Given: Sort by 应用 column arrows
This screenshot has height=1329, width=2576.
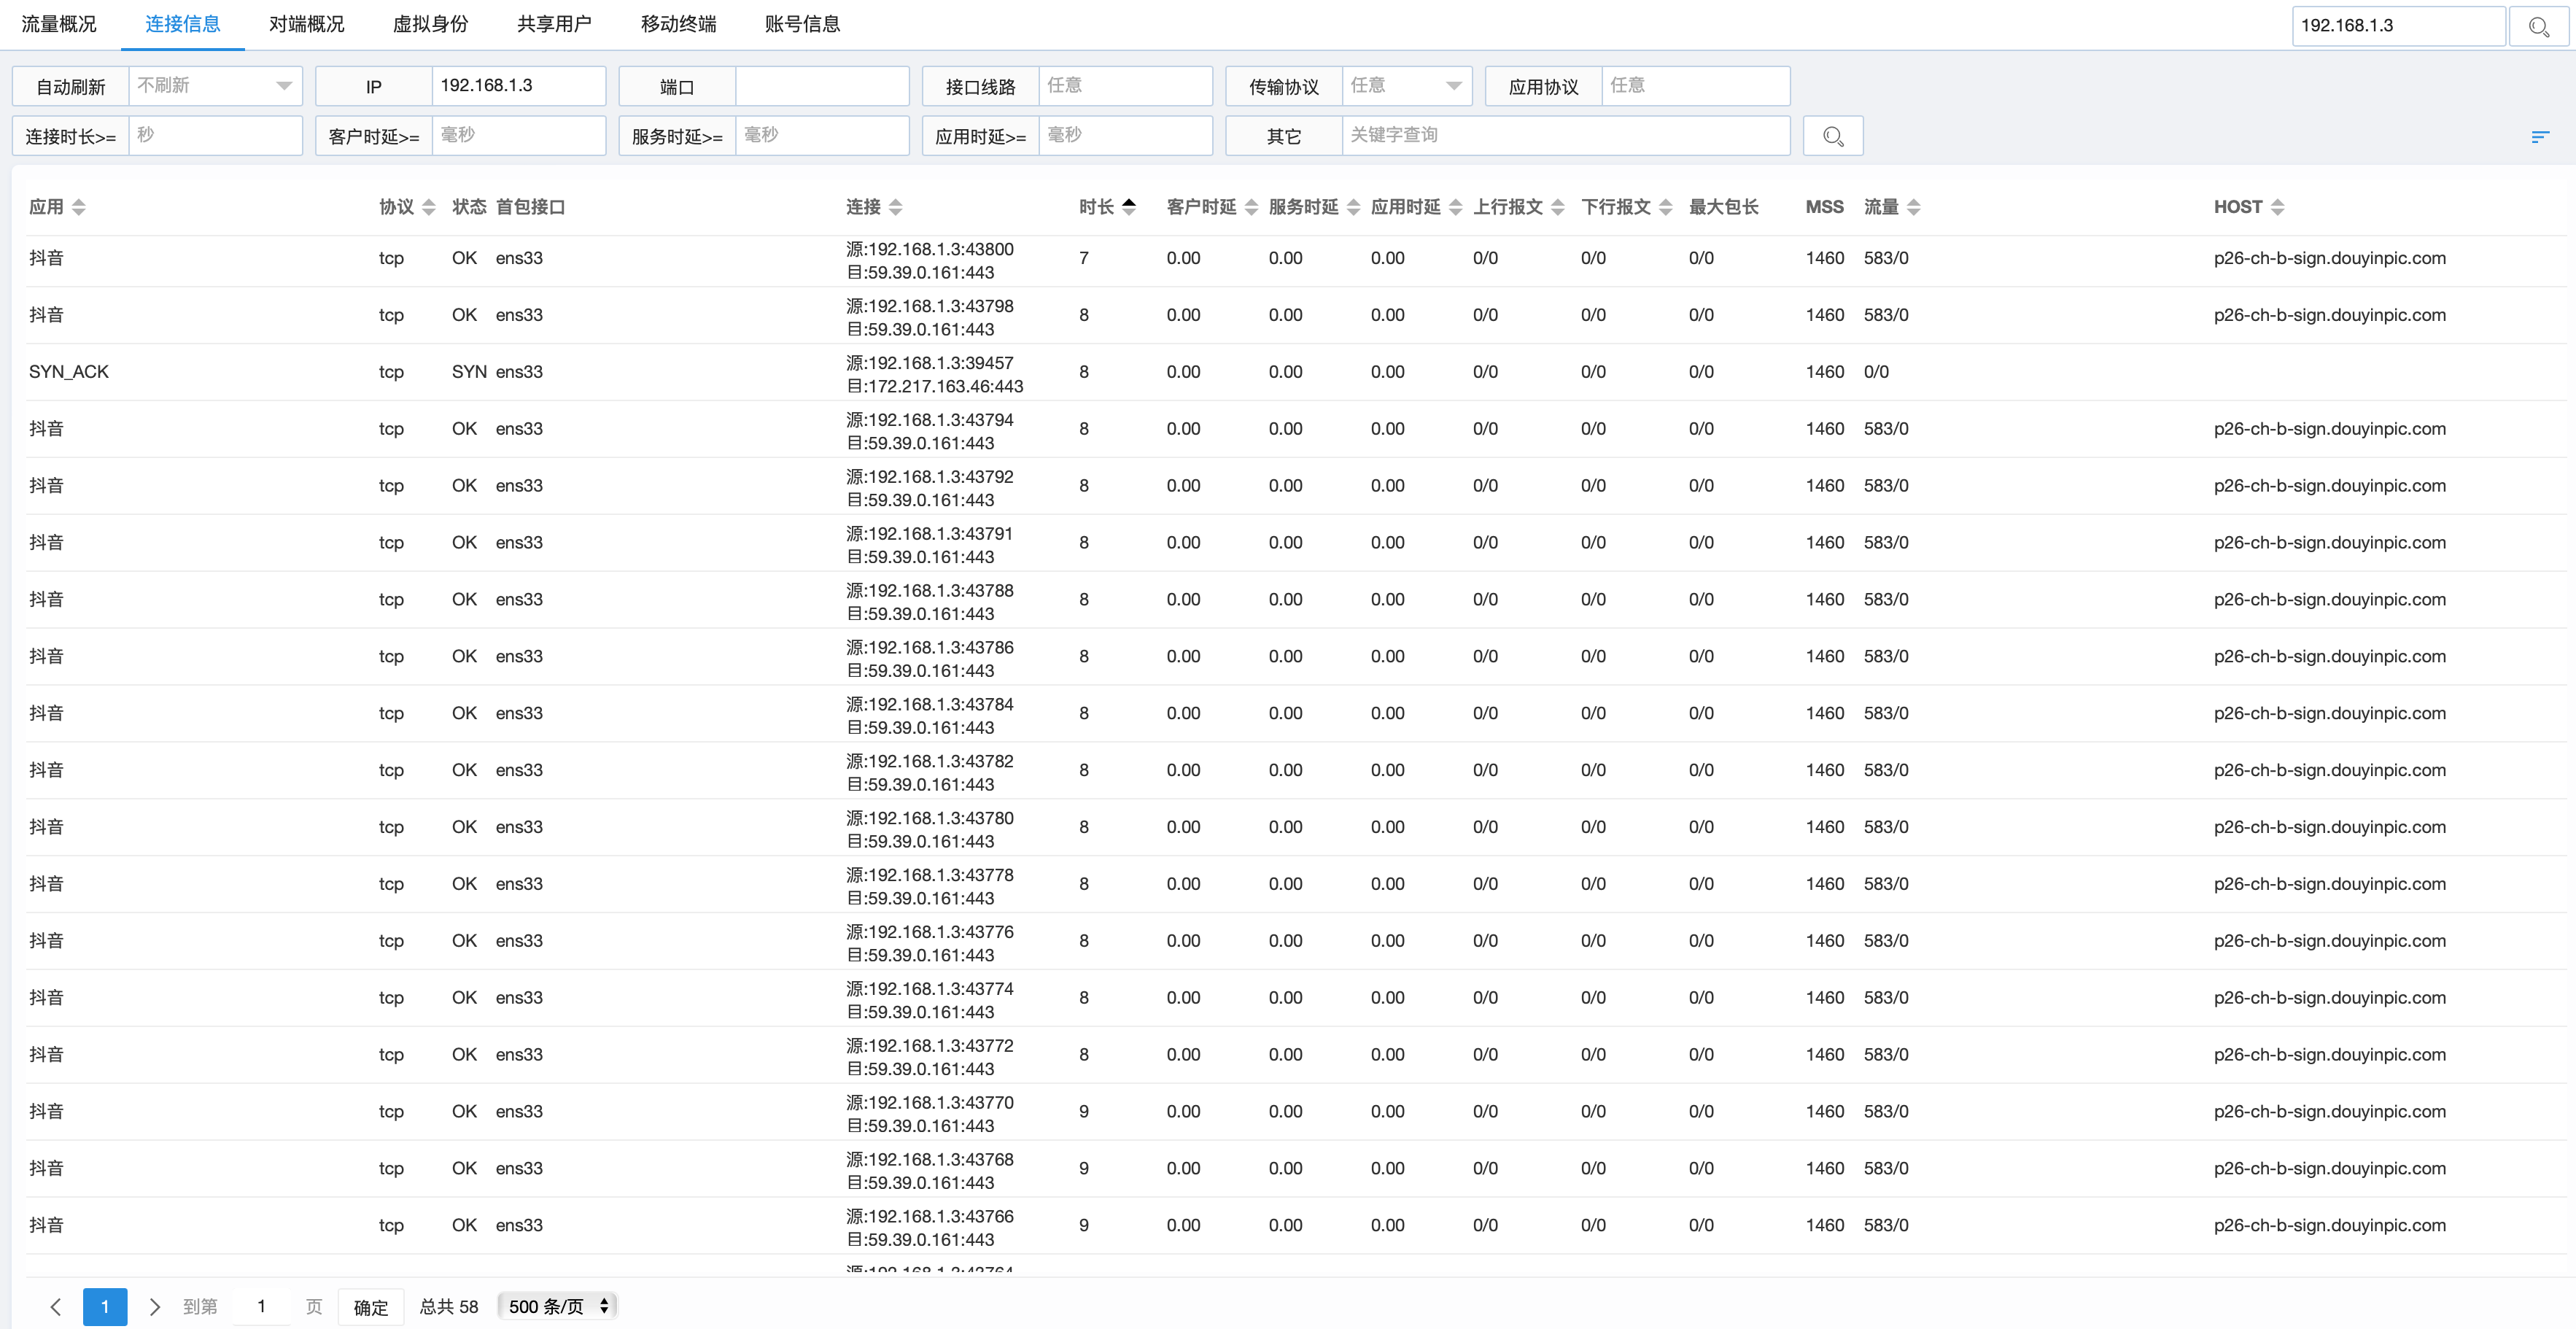Looking at the screenshot, I should tap(79, 207).
